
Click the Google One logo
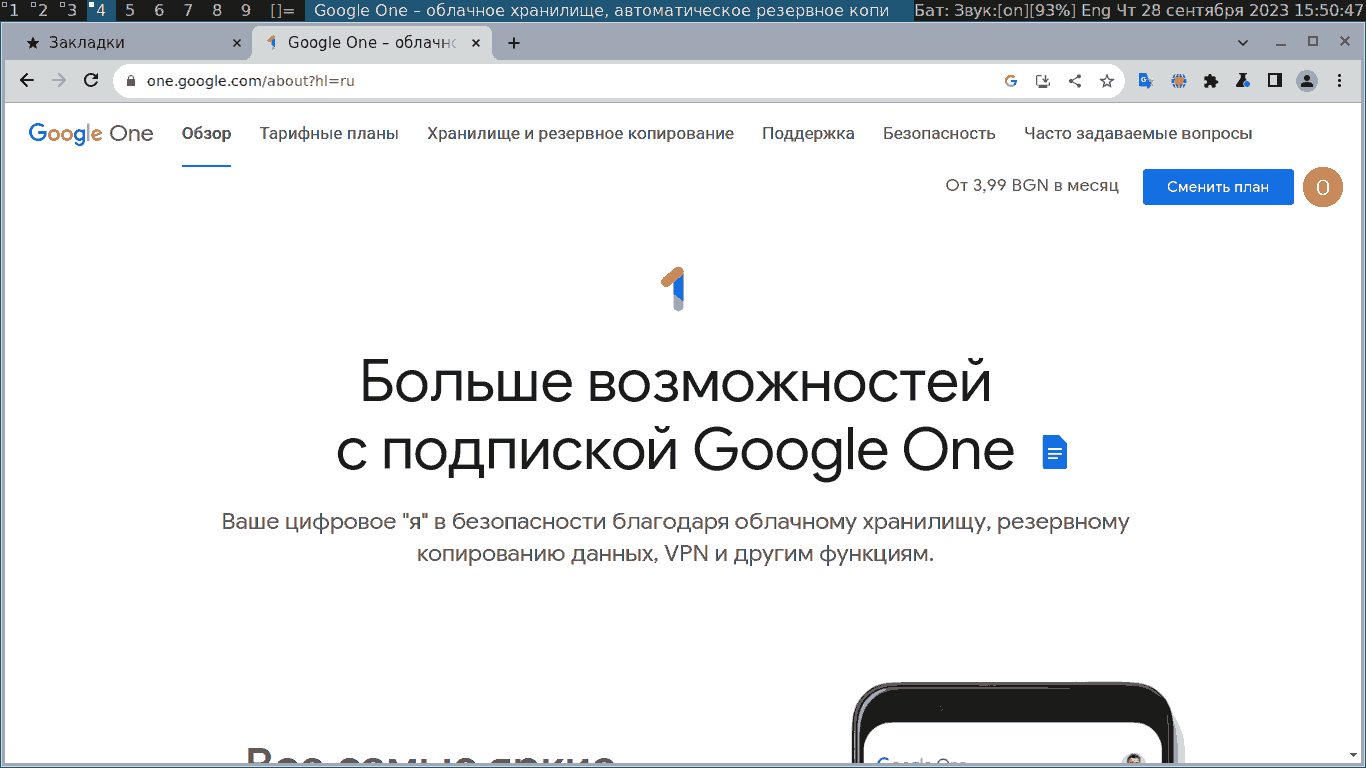(x=90, y=133)
